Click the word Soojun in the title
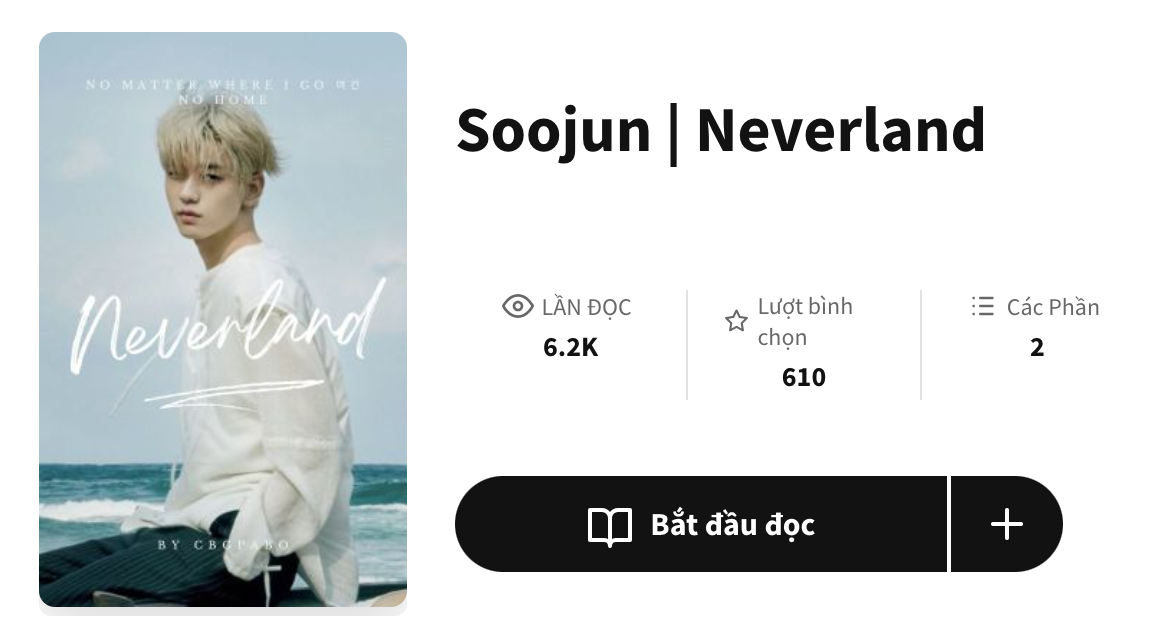1152x642 pixels. (x=554, y=130)
